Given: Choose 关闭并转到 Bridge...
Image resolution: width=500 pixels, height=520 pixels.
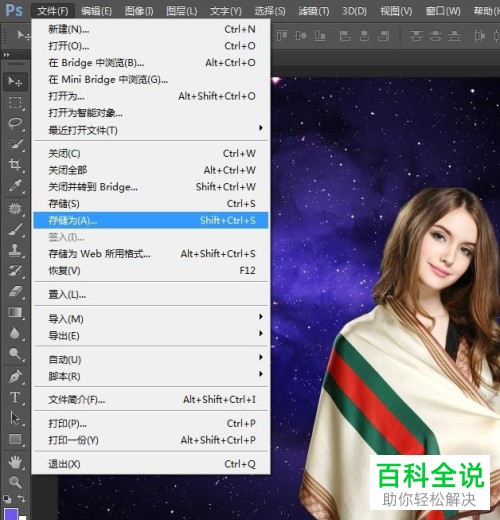Looking at the screenshot, I should [x=151, y=187].
